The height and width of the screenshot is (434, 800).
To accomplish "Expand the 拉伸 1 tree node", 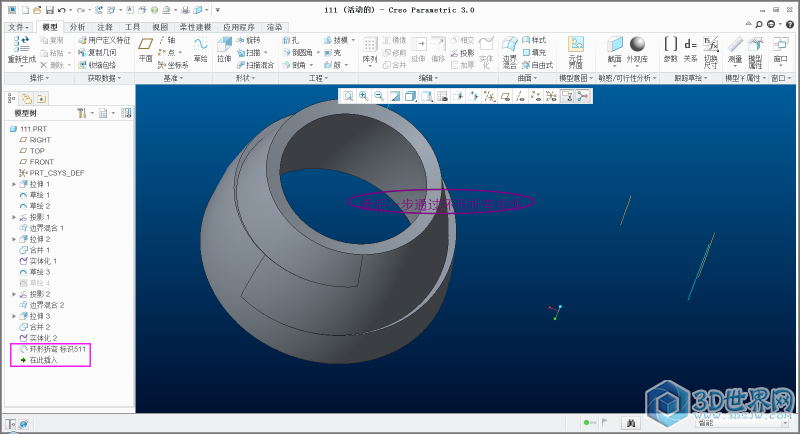I will (13, 184).
